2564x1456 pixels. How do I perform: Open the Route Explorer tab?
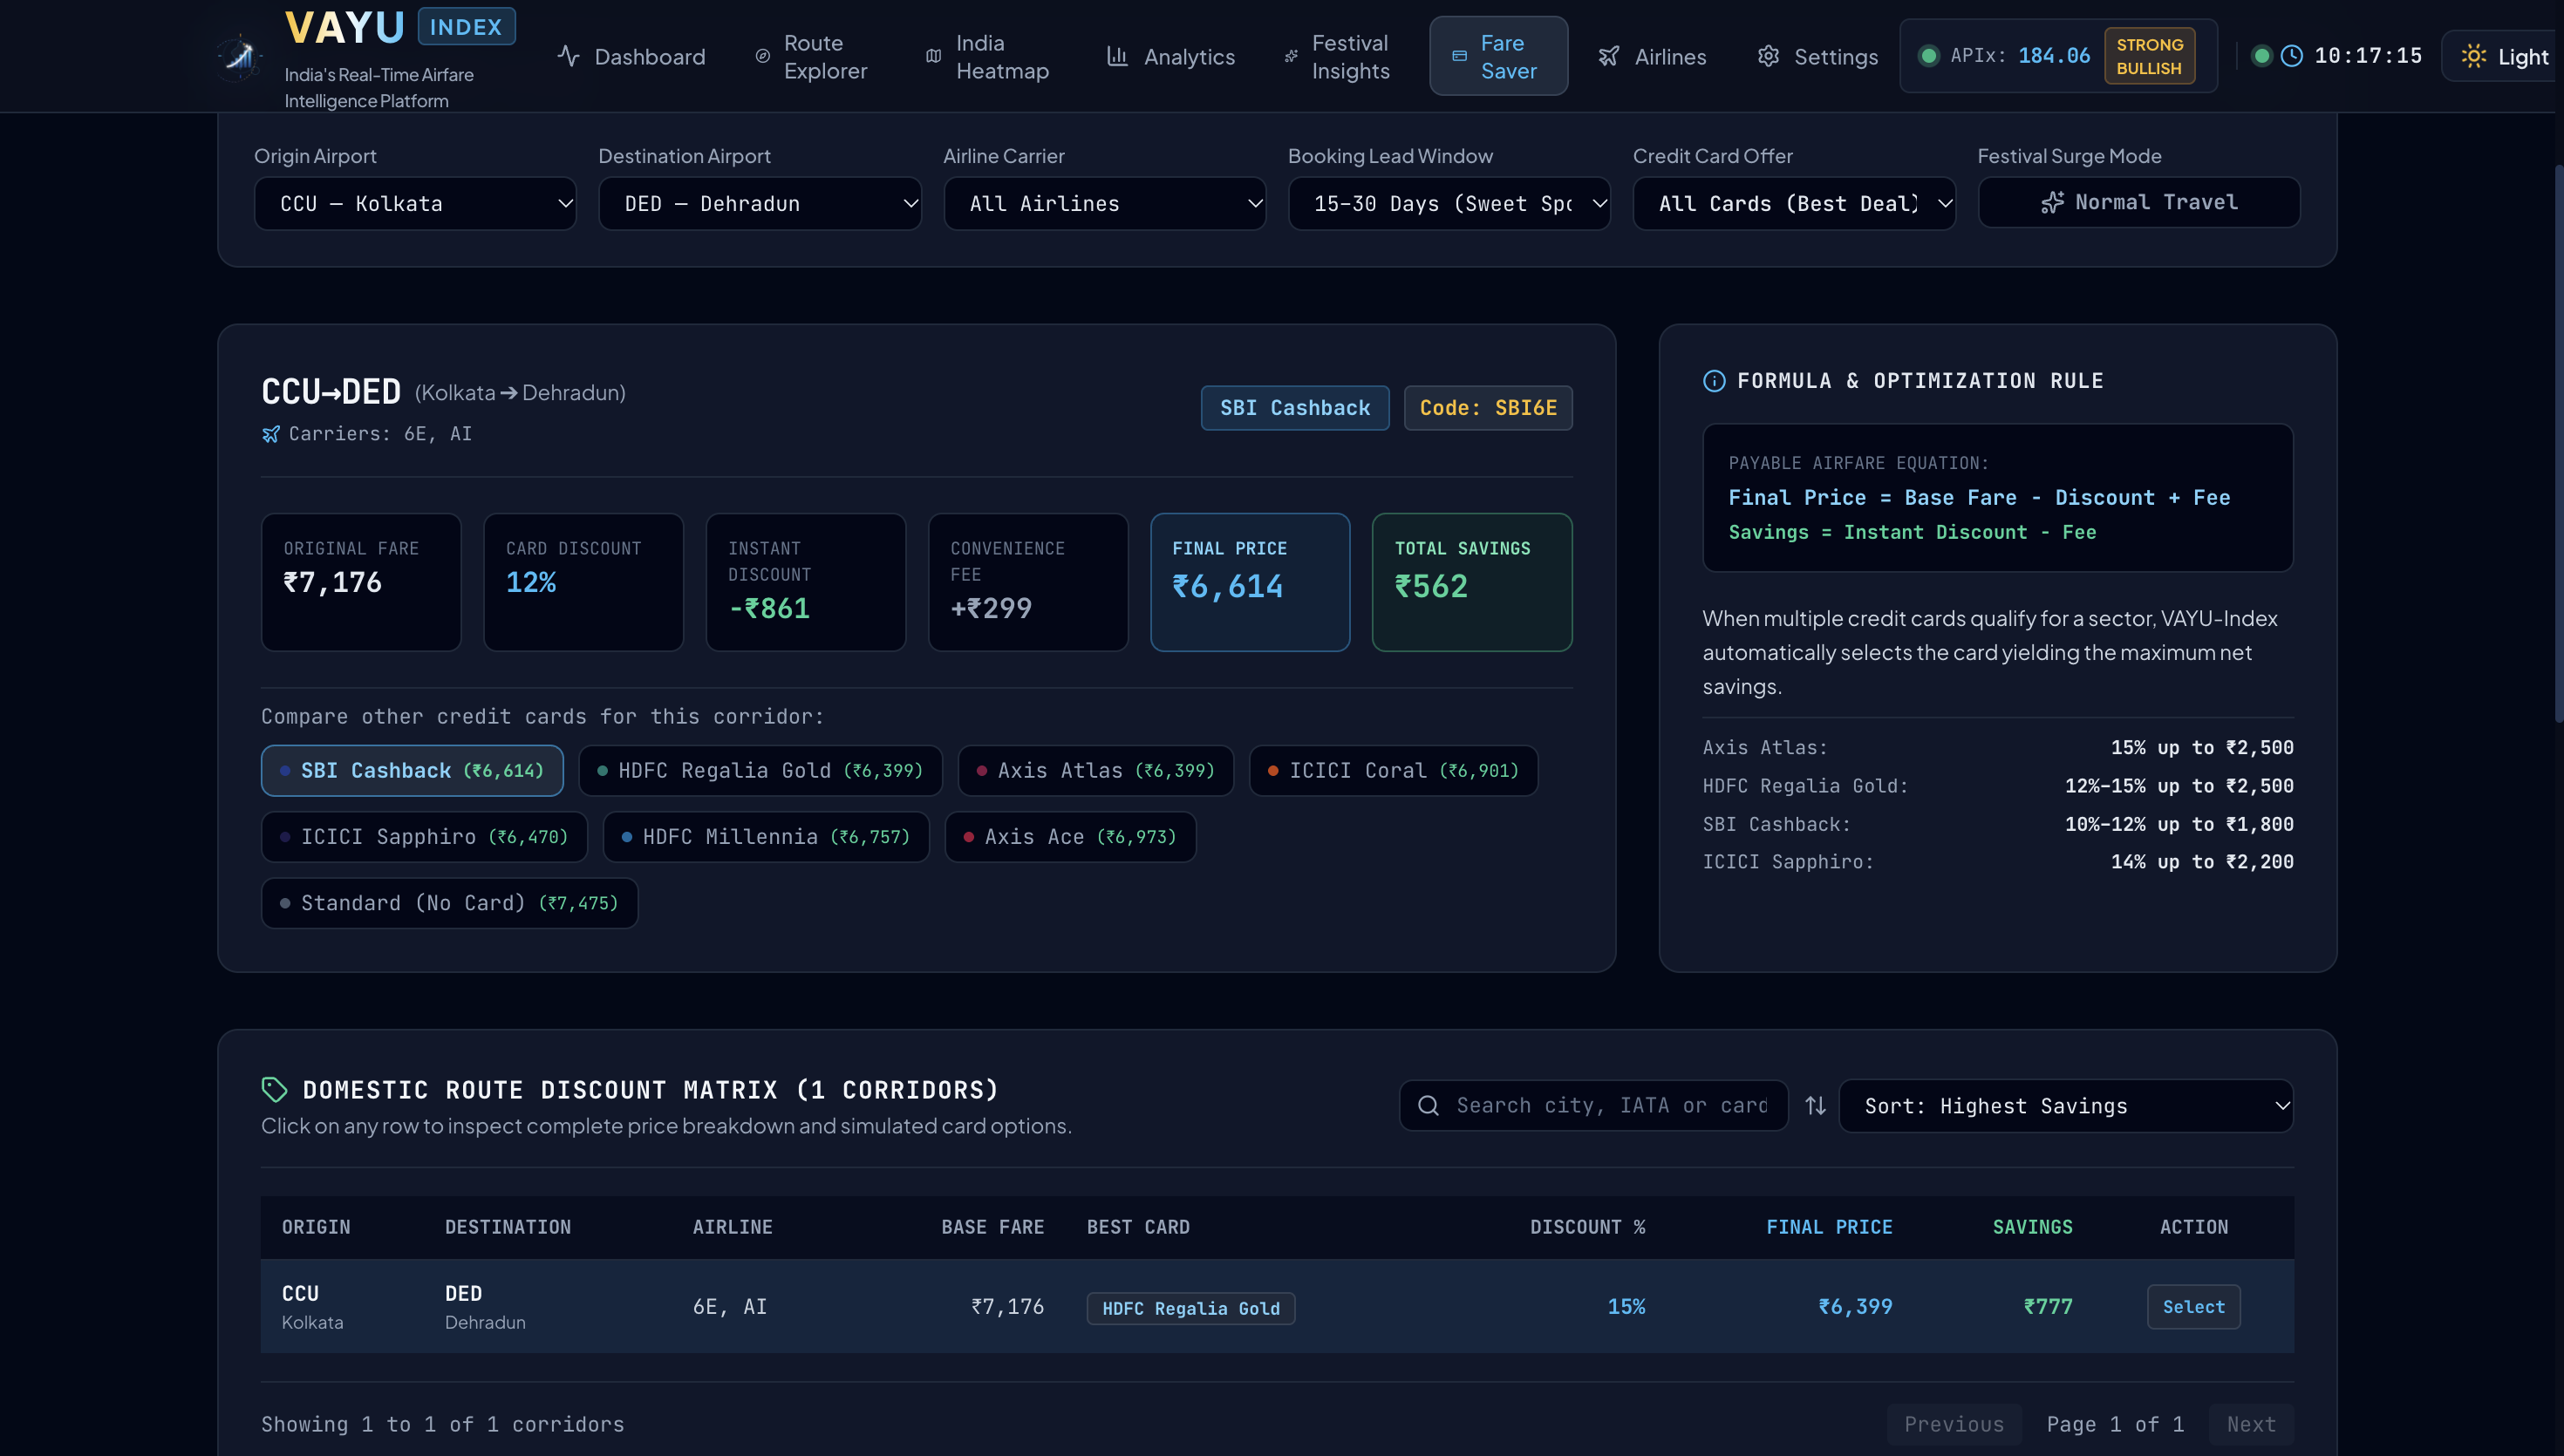tap(811, 56)
